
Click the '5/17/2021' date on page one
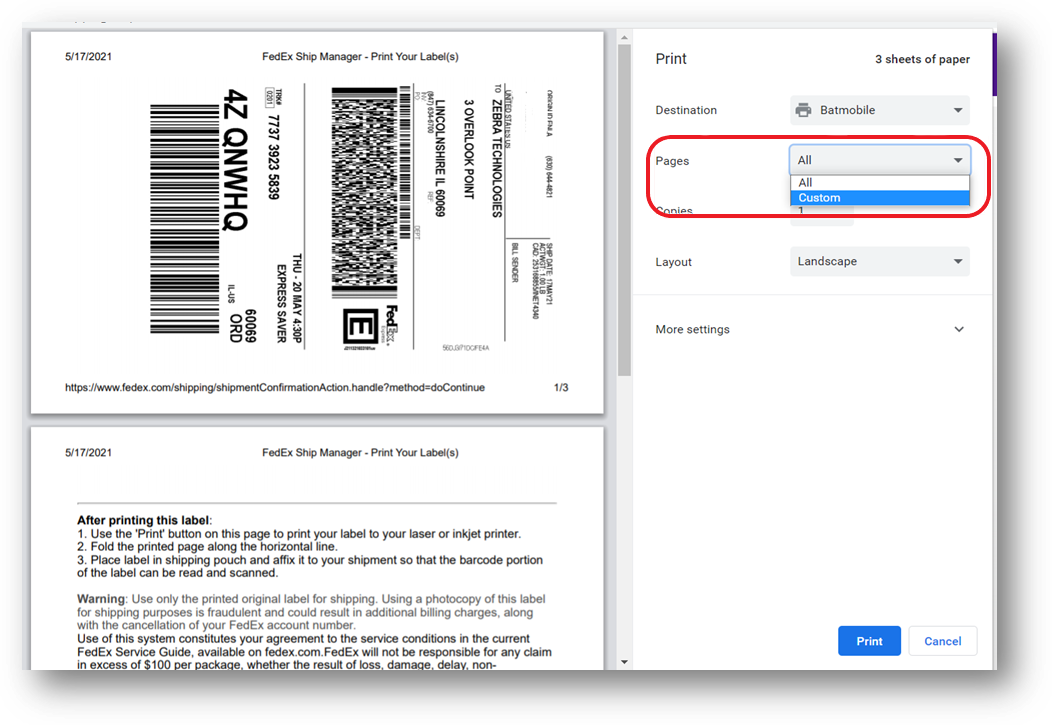[x=88, y=57]
